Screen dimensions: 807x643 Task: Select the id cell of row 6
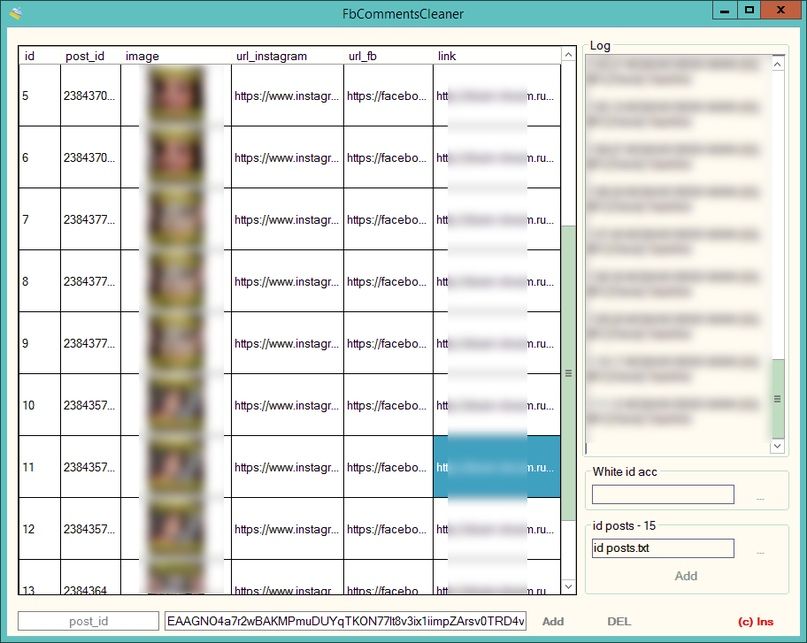point(40,157)
